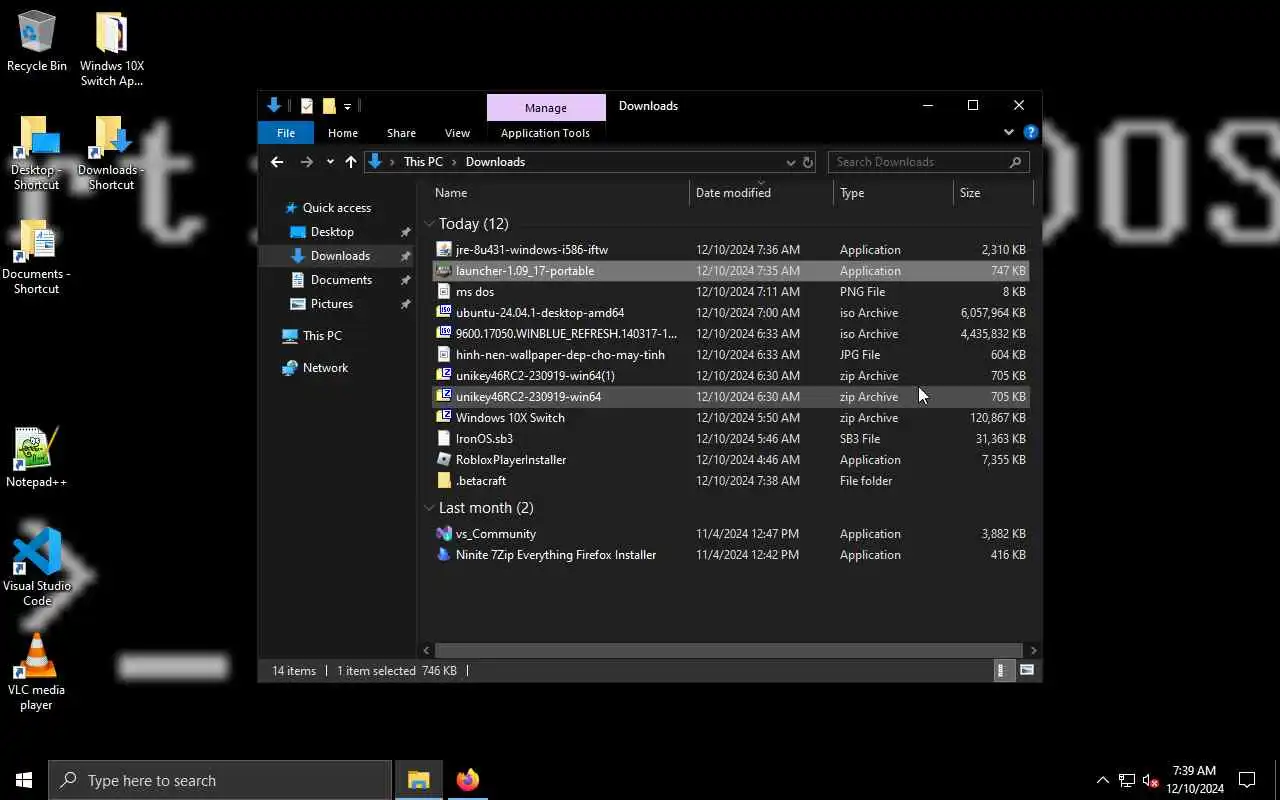The height and width of the screenshot is (800, 1280).
Task: Open Firefox from the taskbar
Action: pyautogui.click(x=467, y=780)
